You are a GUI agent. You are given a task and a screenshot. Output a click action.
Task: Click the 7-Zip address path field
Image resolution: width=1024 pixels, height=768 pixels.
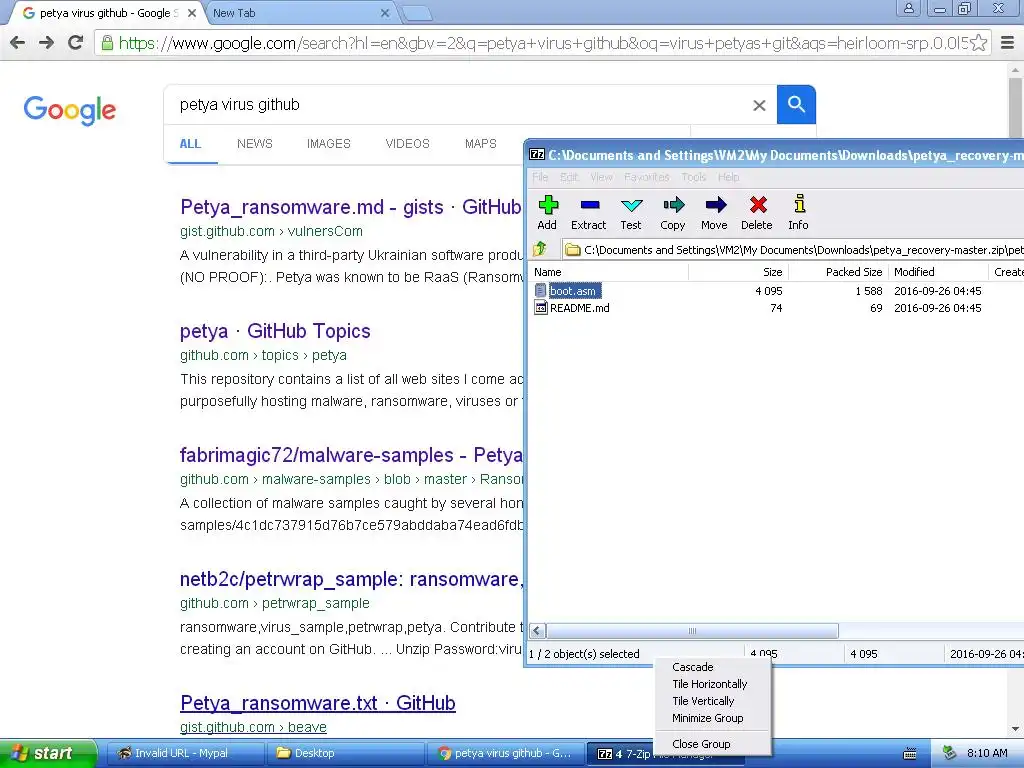click(x=793, y=249)
